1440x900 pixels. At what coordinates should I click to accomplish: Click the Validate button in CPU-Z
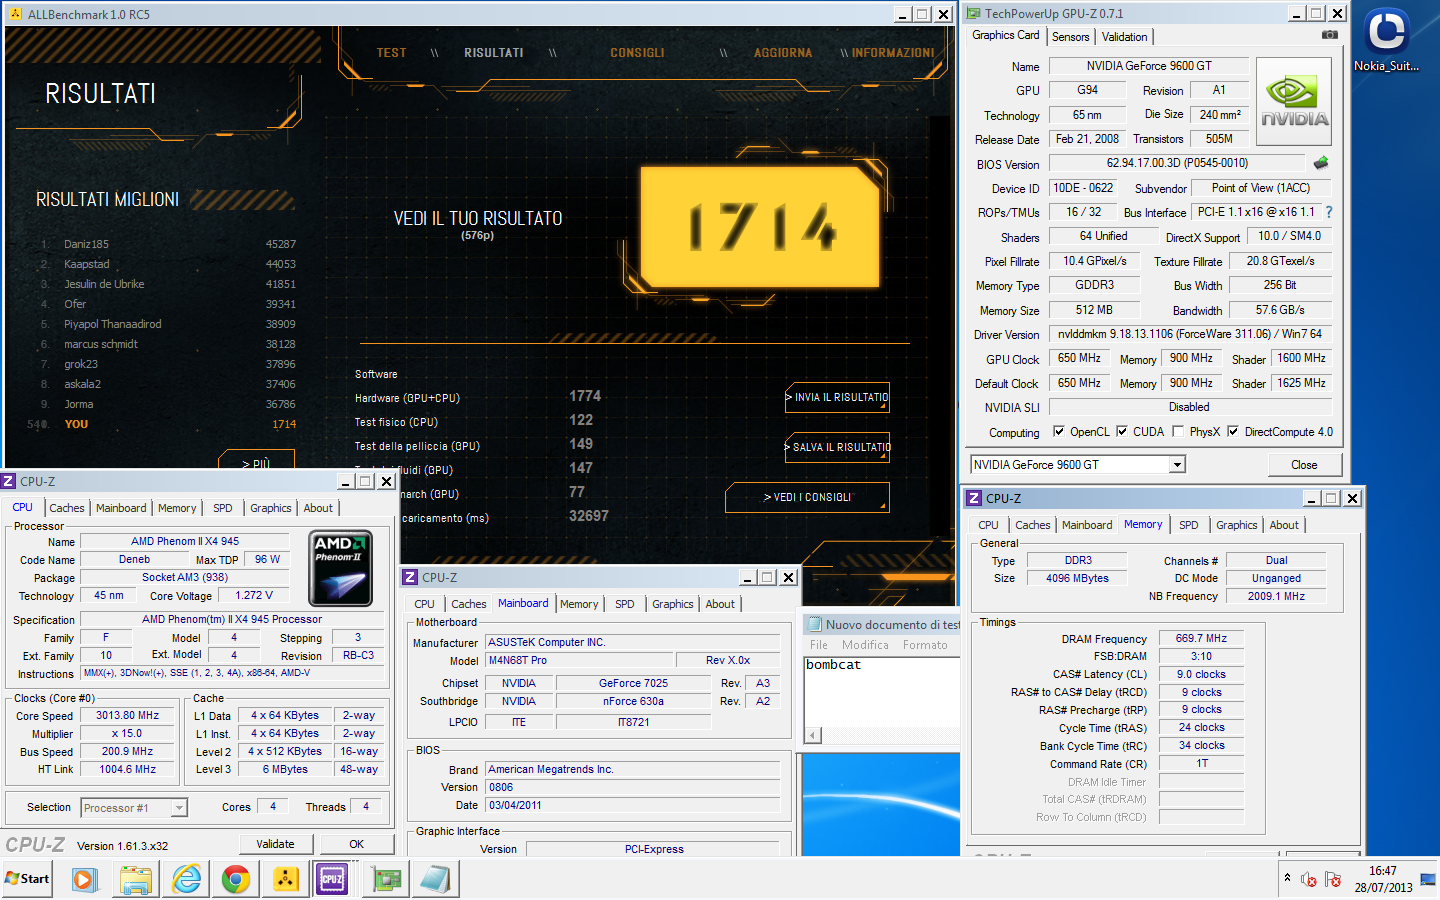coord(275,844)
